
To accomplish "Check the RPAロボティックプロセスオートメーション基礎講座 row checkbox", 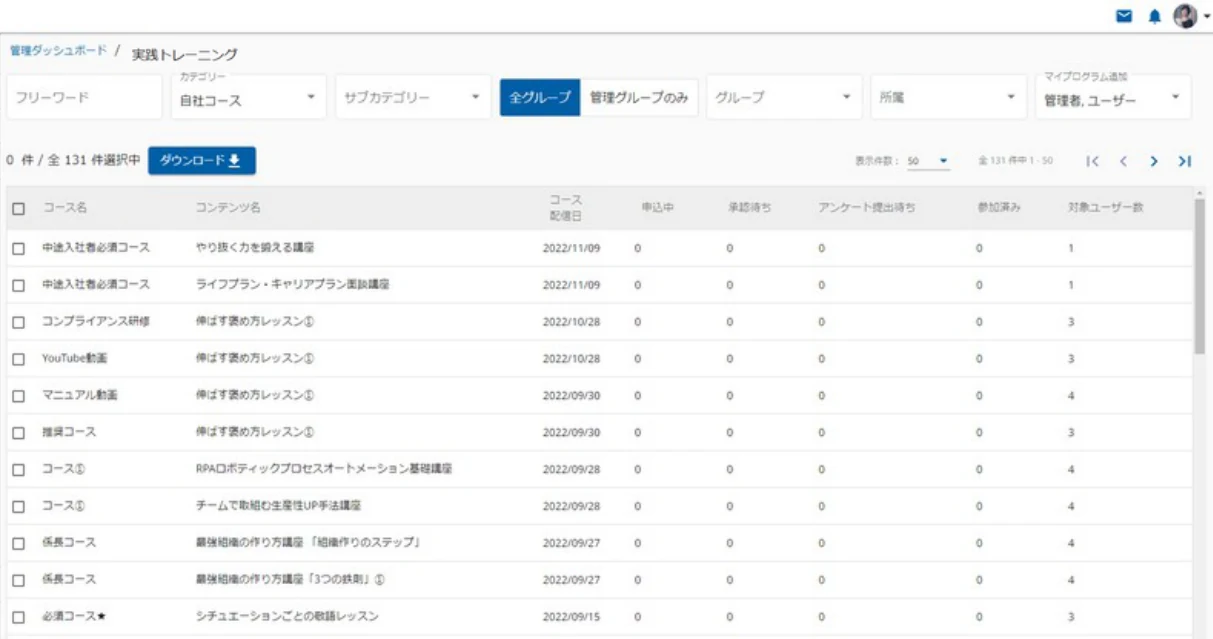I will (18, 470).
